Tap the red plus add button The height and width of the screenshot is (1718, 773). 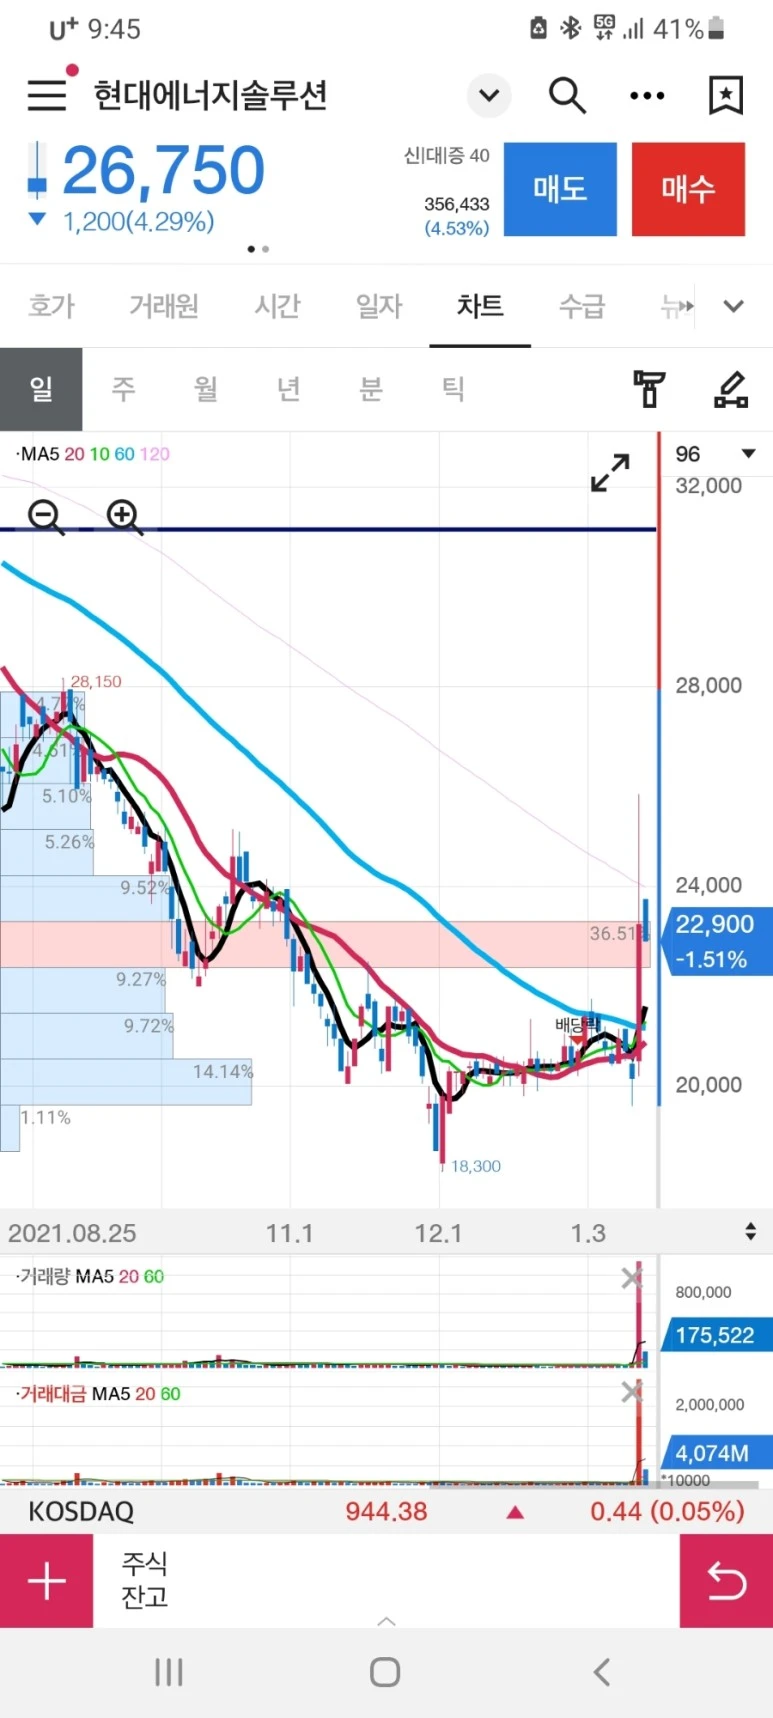click(x=46, y=1581)
